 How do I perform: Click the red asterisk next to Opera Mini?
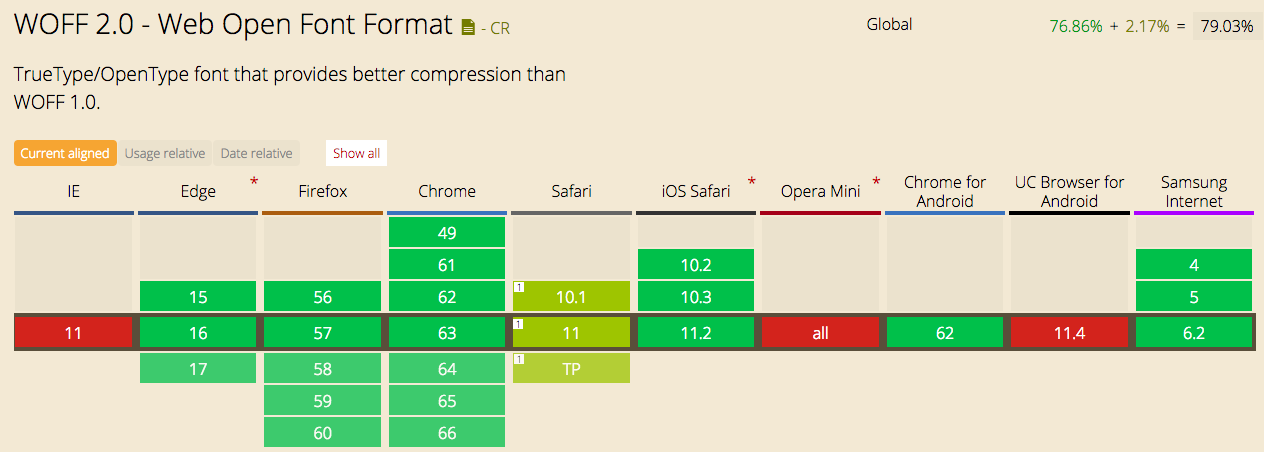876,183
